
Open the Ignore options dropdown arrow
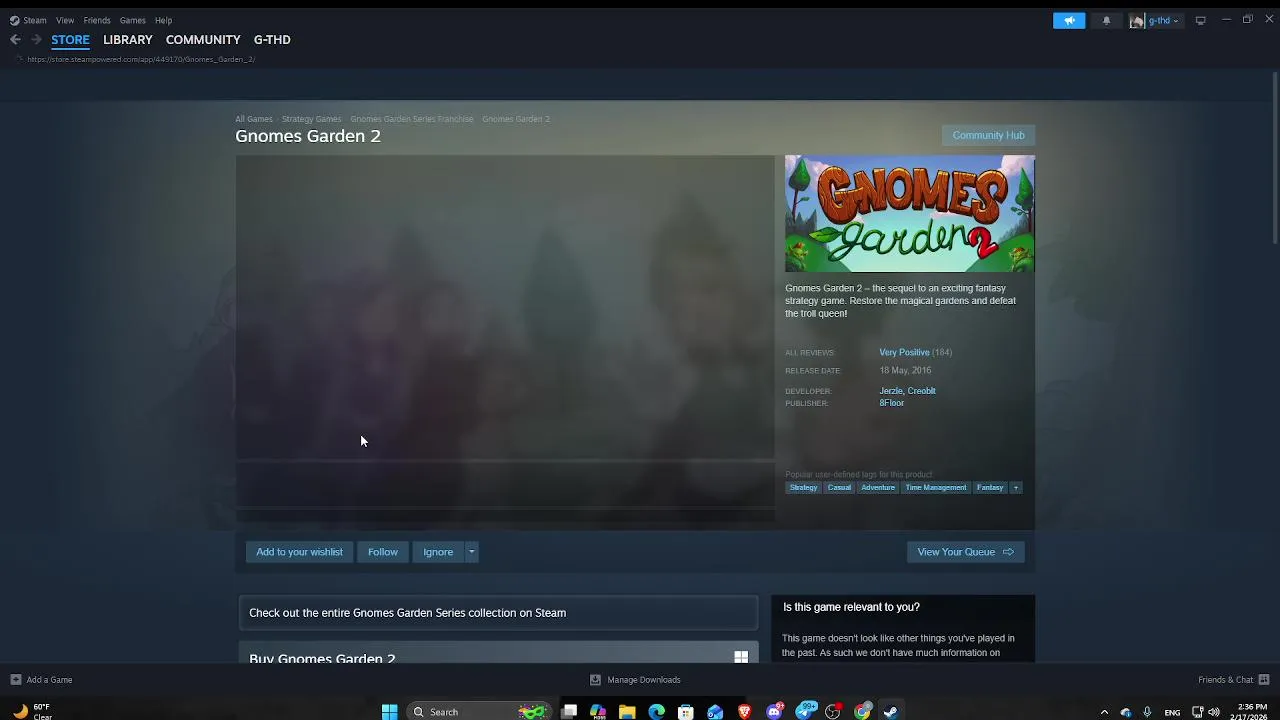tap(471, 552)
